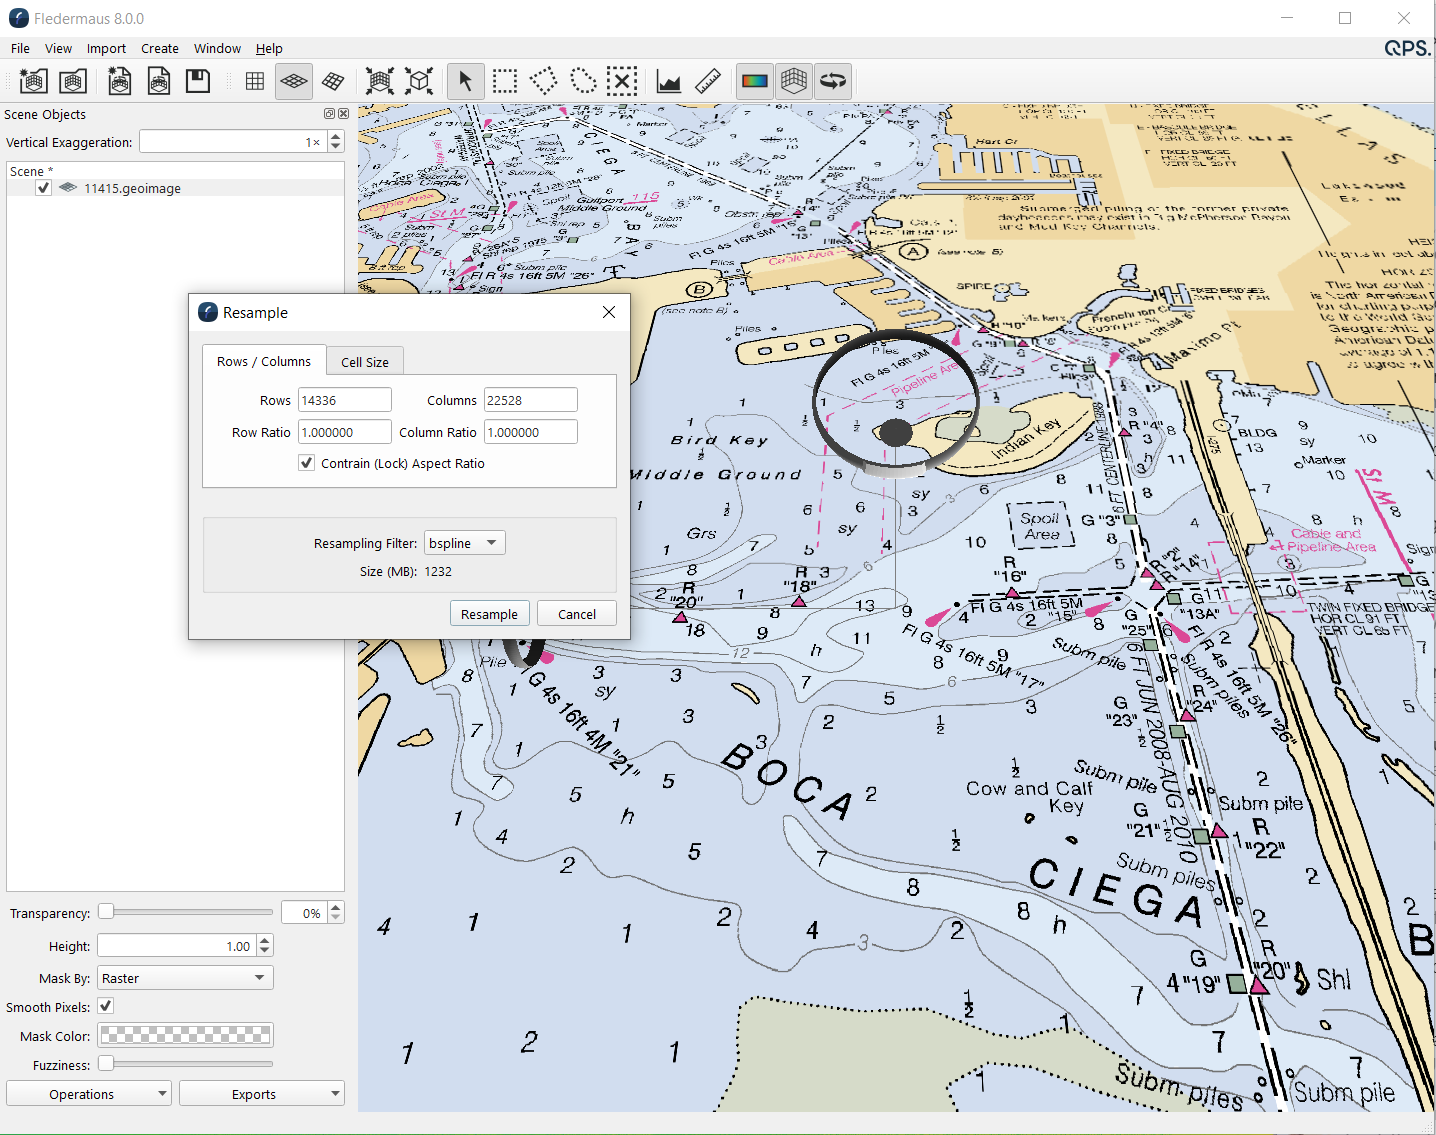Click the save (floppy disk) toolbar icon

(x=198, y=81)
